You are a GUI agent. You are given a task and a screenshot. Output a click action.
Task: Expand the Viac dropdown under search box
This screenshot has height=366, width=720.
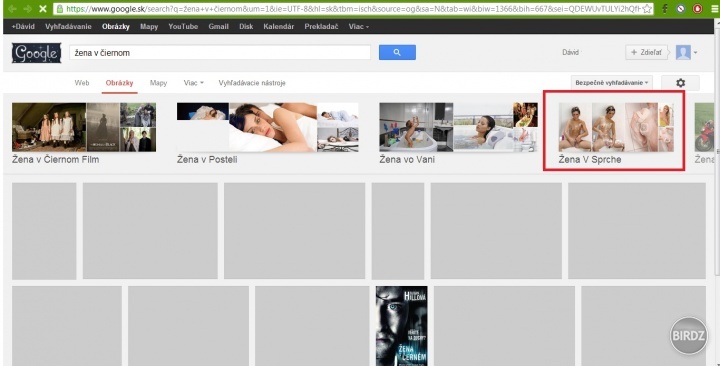193,83
